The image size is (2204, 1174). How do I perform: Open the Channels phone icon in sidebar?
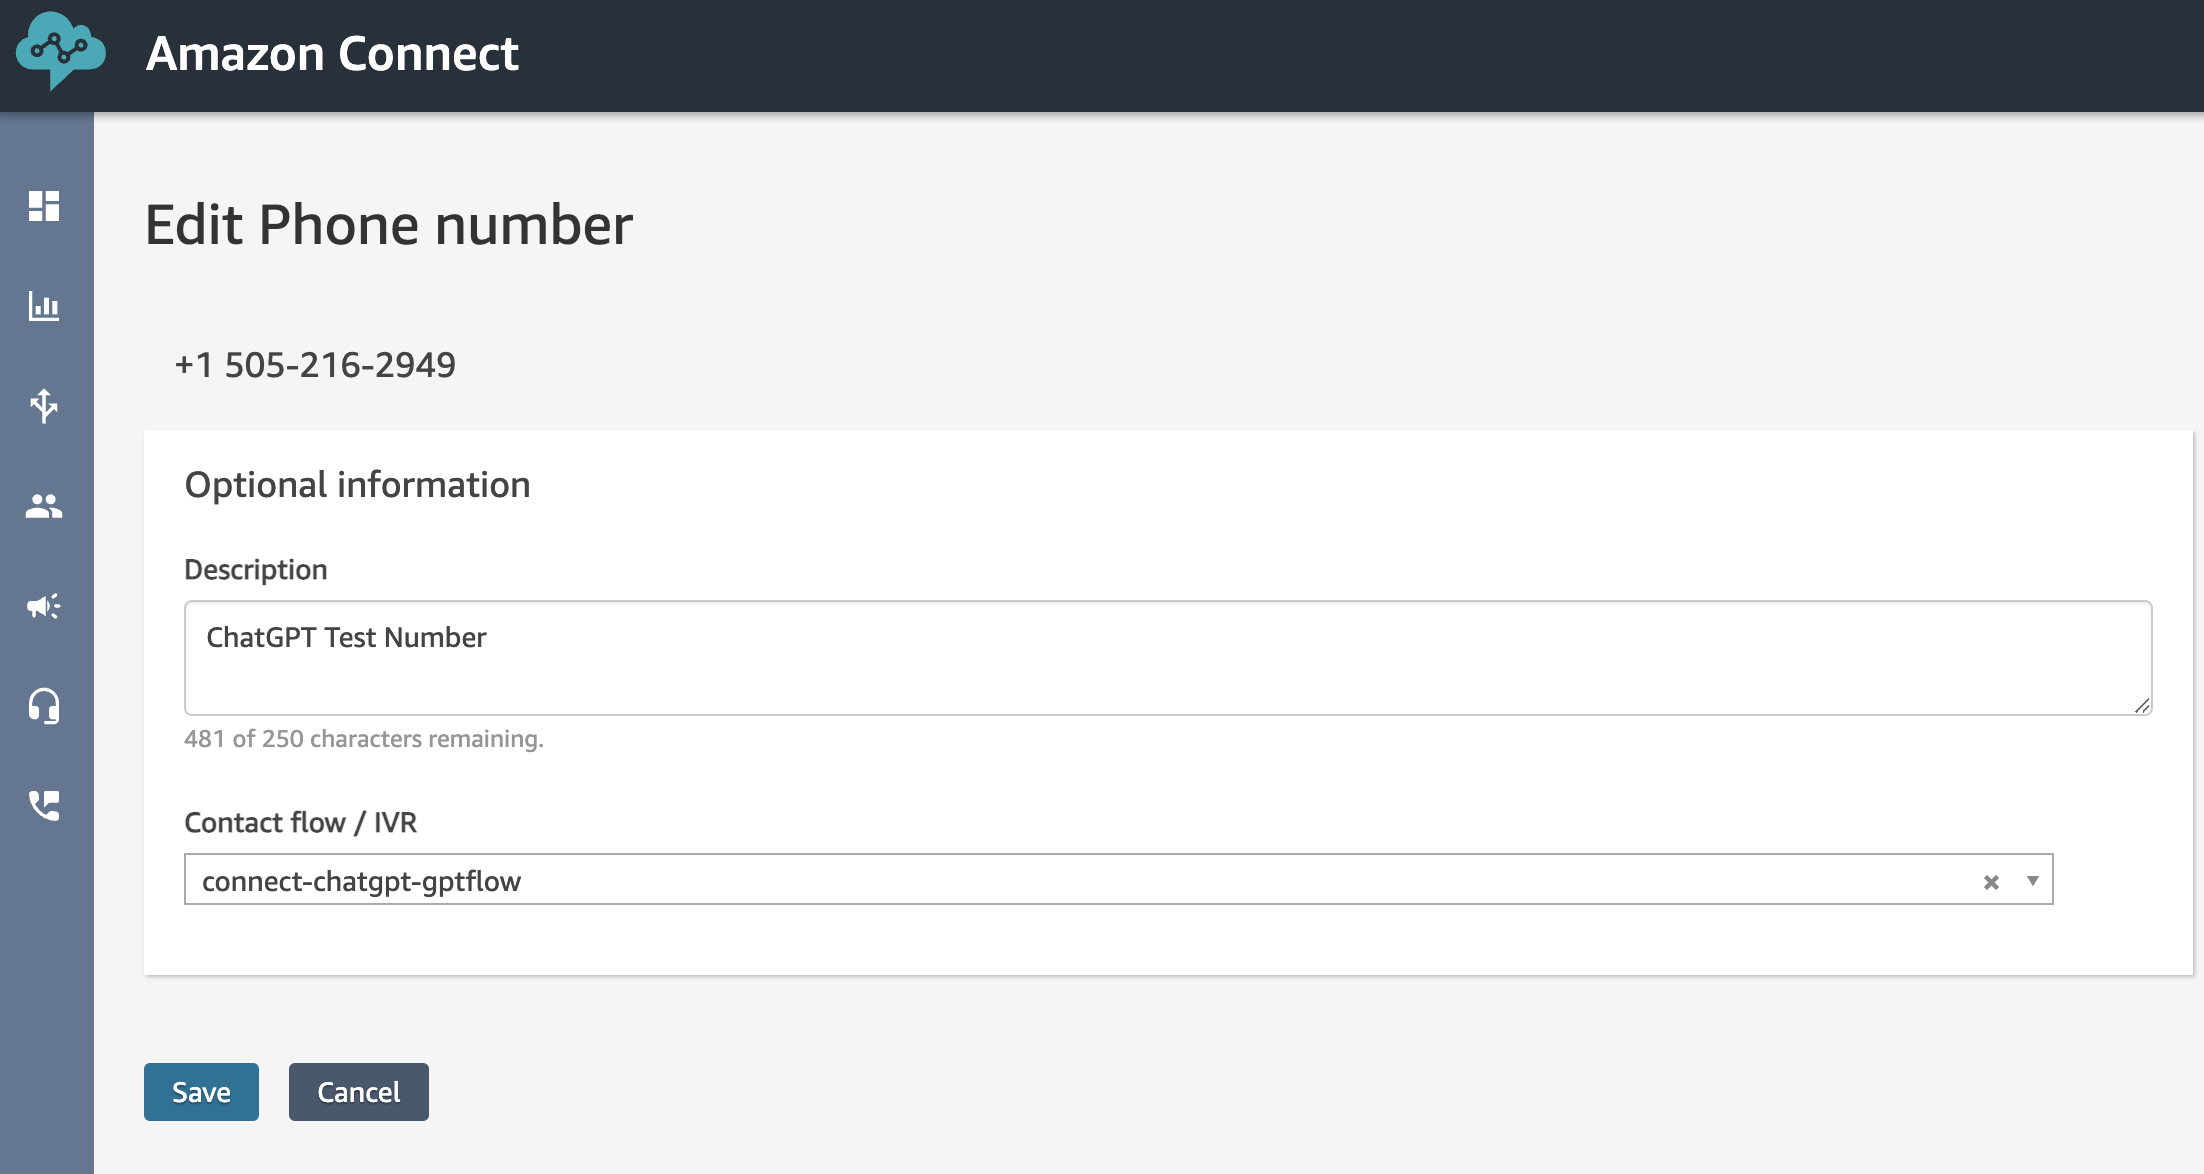point(44,806)
